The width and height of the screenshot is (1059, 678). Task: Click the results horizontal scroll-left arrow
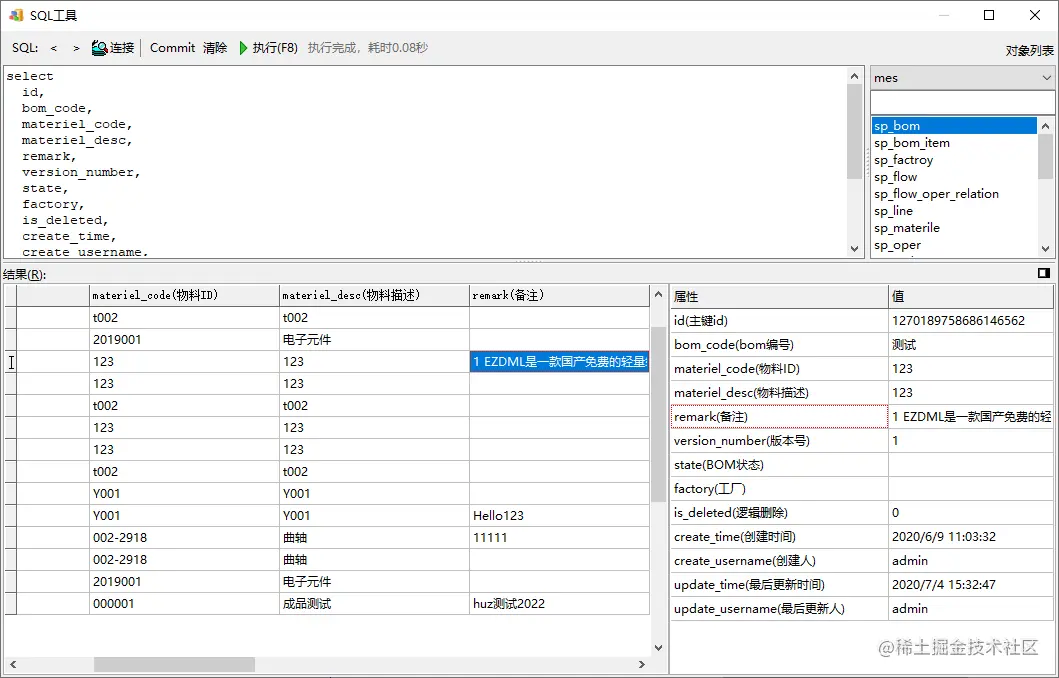coord(12,664)
